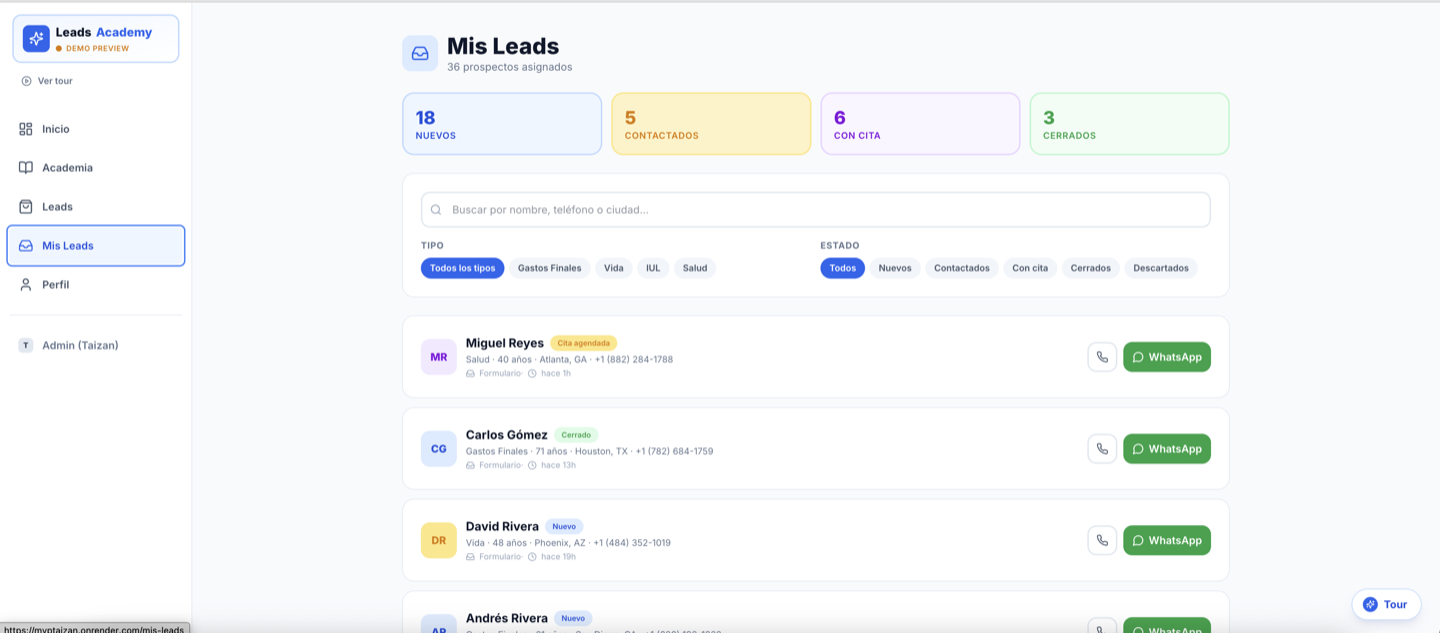Click the phone icon for Carlos Gómez
1440x633 pixels.
[1102, 449]
